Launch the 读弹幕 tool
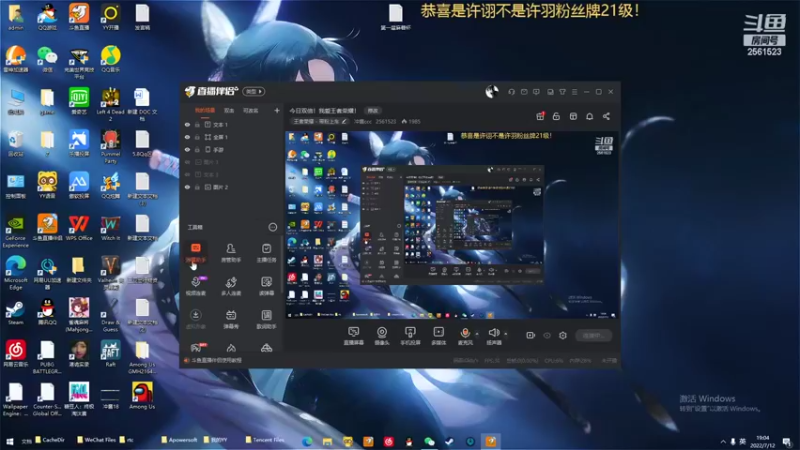Viewport: 800px width, 450px height. [266, 286]
